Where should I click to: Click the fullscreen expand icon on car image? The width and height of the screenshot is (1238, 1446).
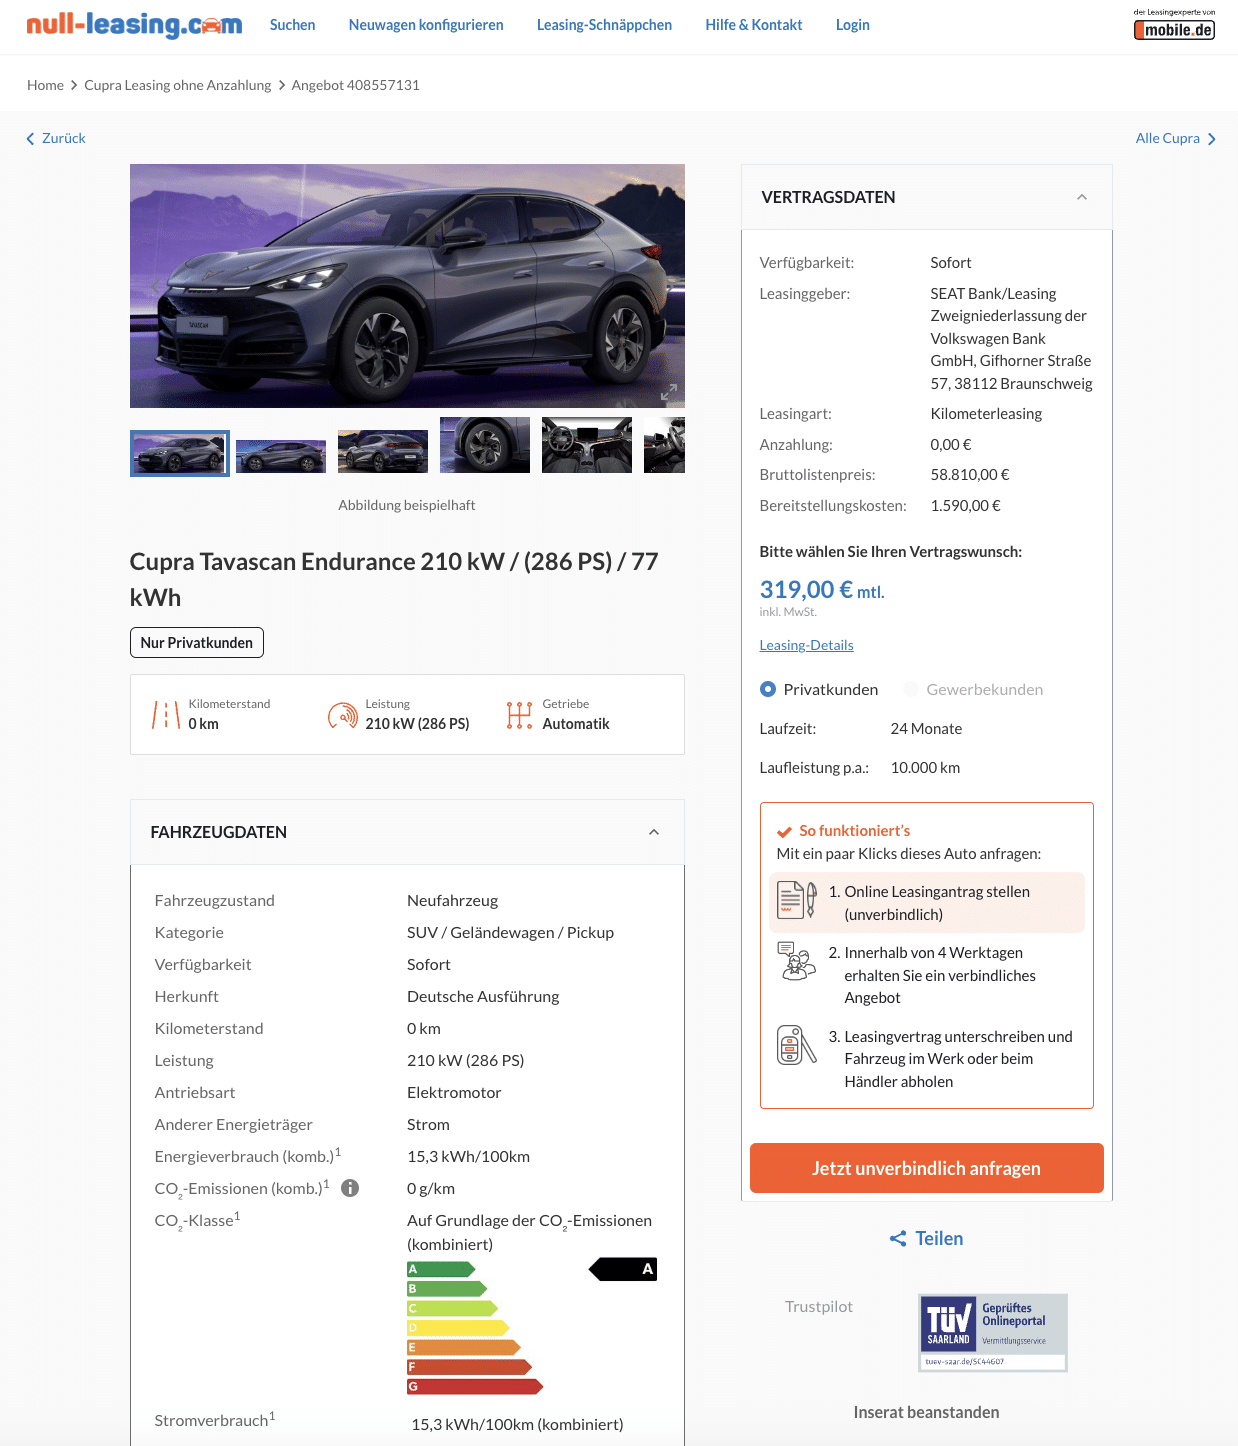click(669, 392)
